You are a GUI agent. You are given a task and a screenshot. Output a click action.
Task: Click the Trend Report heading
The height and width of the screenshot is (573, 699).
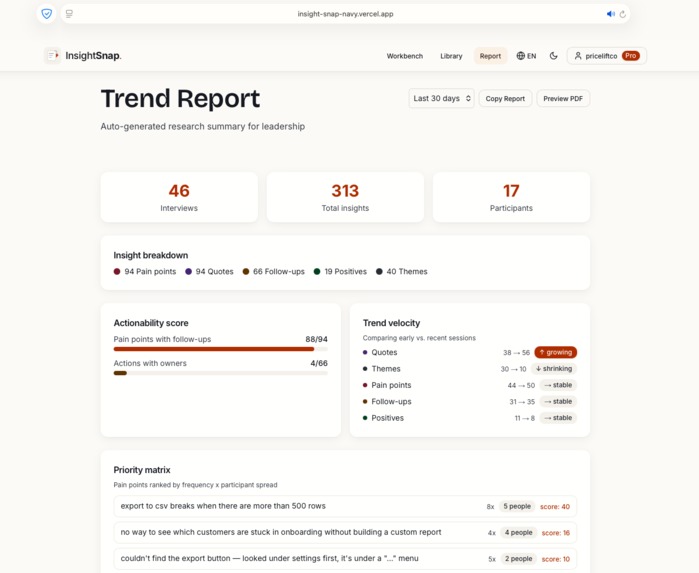[181, 99]
